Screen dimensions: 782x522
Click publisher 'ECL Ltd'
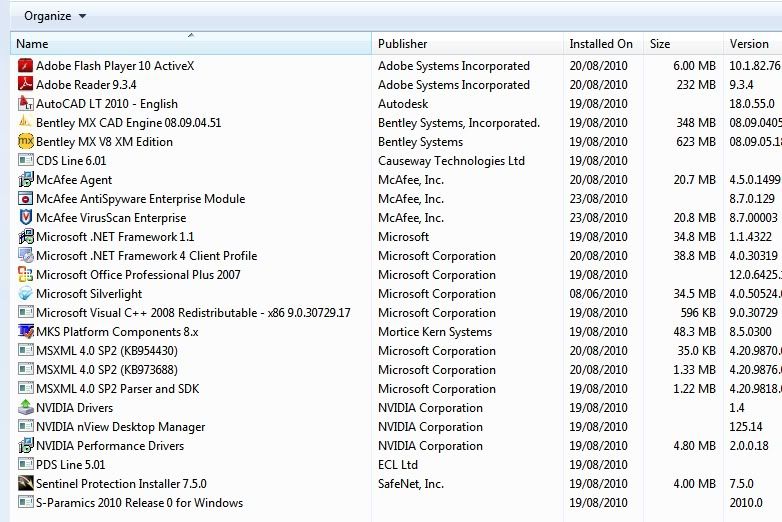(397, 465)
